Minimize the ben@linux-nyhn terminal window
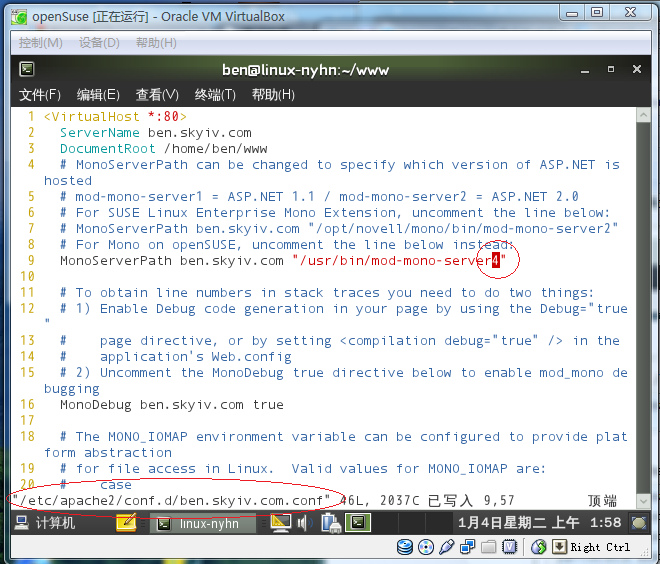 [585, 70]
